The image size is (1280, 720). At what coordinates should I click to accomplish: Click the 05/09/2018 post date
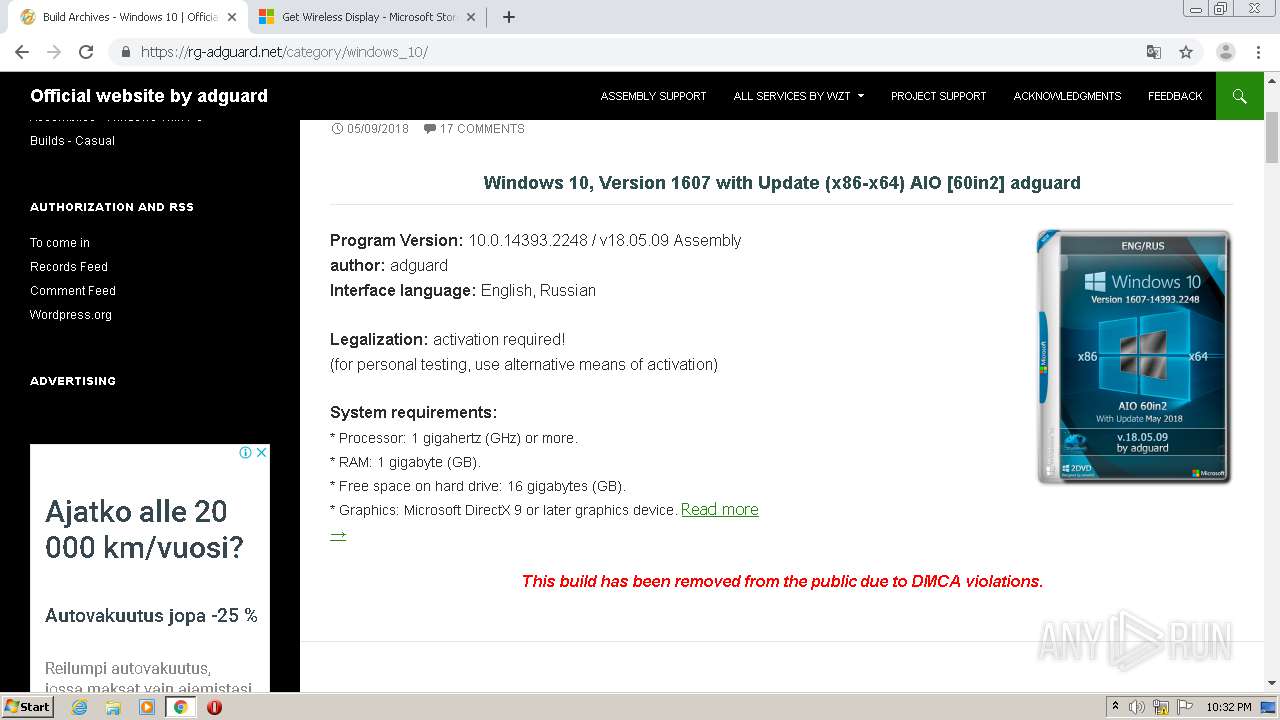coord(378,129)
